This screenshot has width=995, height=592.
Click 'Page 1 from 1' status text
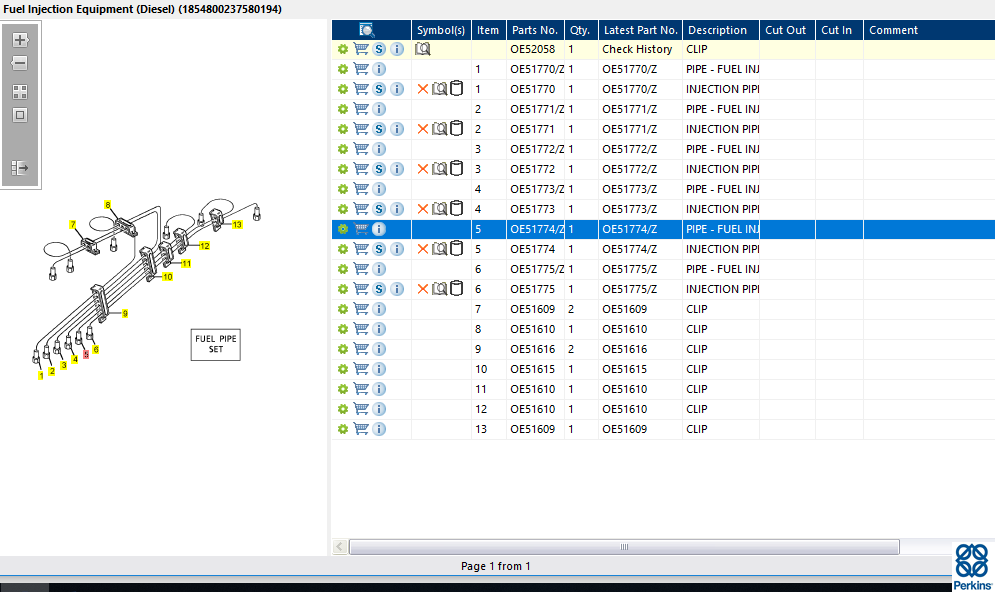tap(496, 566)
